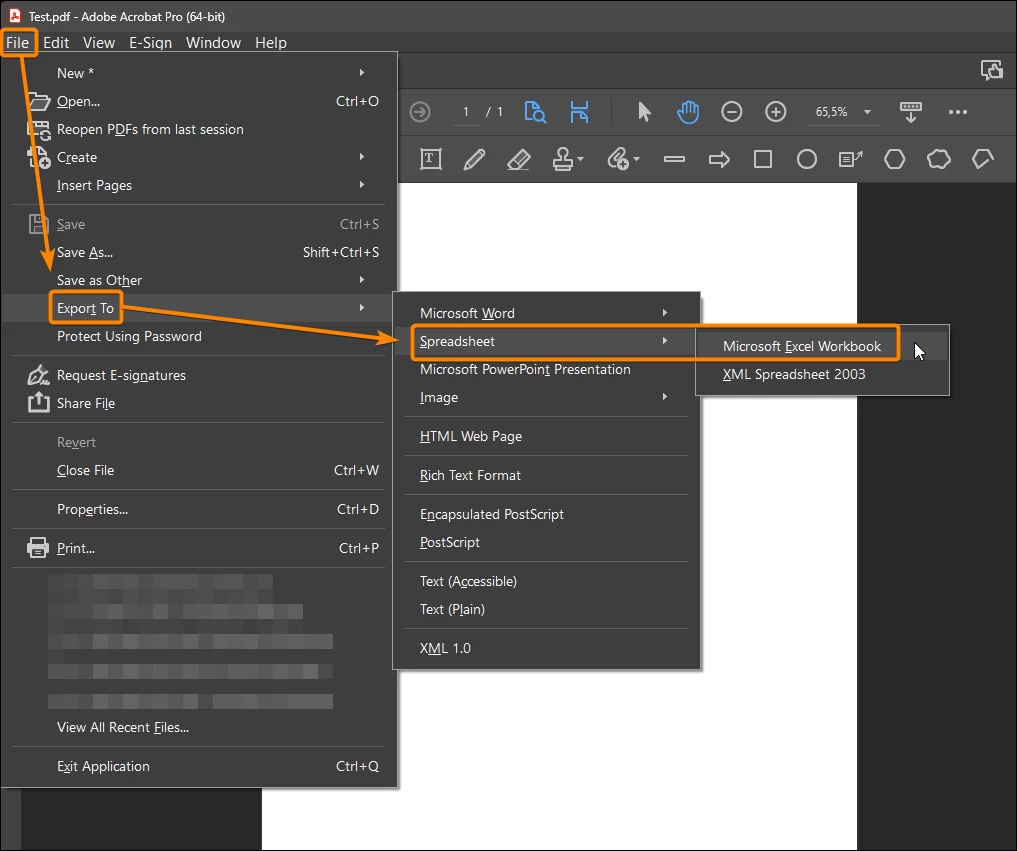
Task: Activate the hand pan tool
Action: 688,112
